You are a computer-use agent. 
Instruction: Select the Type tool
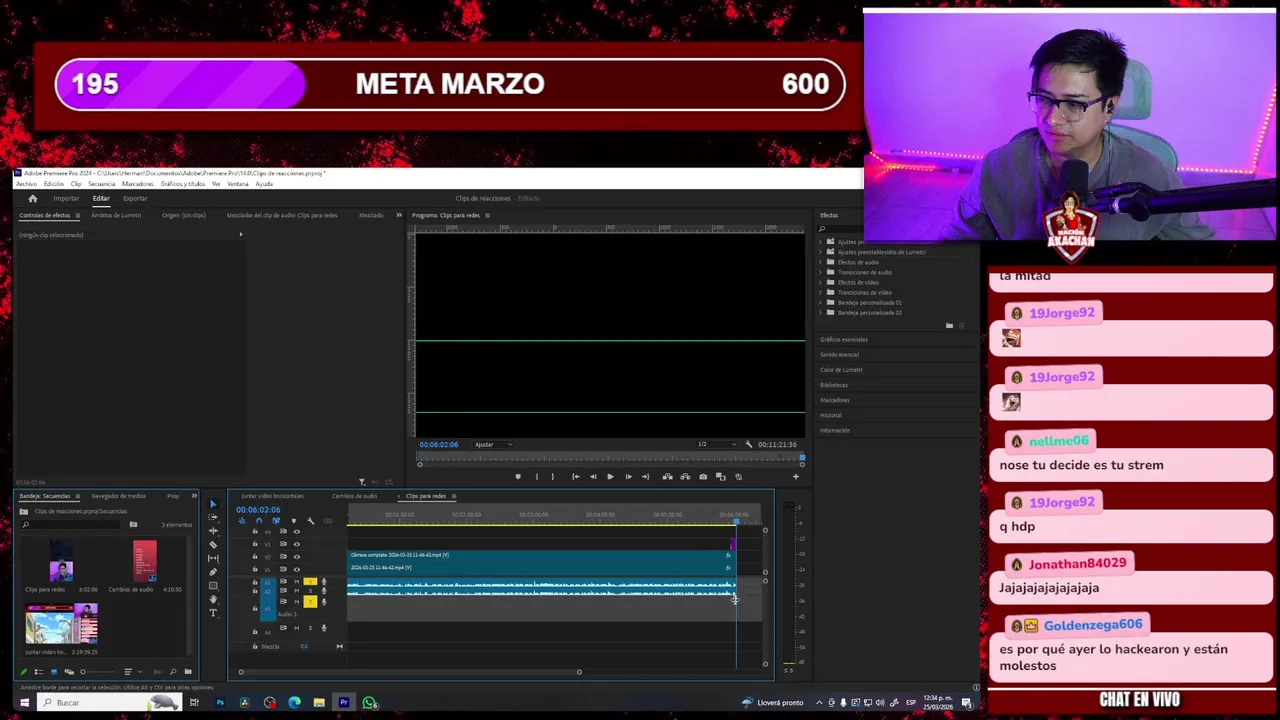point(213,613)
